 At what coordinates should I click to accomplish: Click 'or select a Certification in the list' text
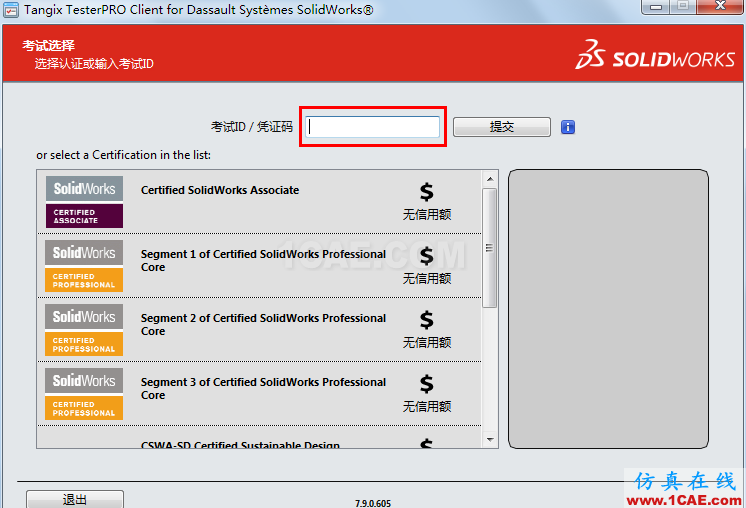coord(123,155)
